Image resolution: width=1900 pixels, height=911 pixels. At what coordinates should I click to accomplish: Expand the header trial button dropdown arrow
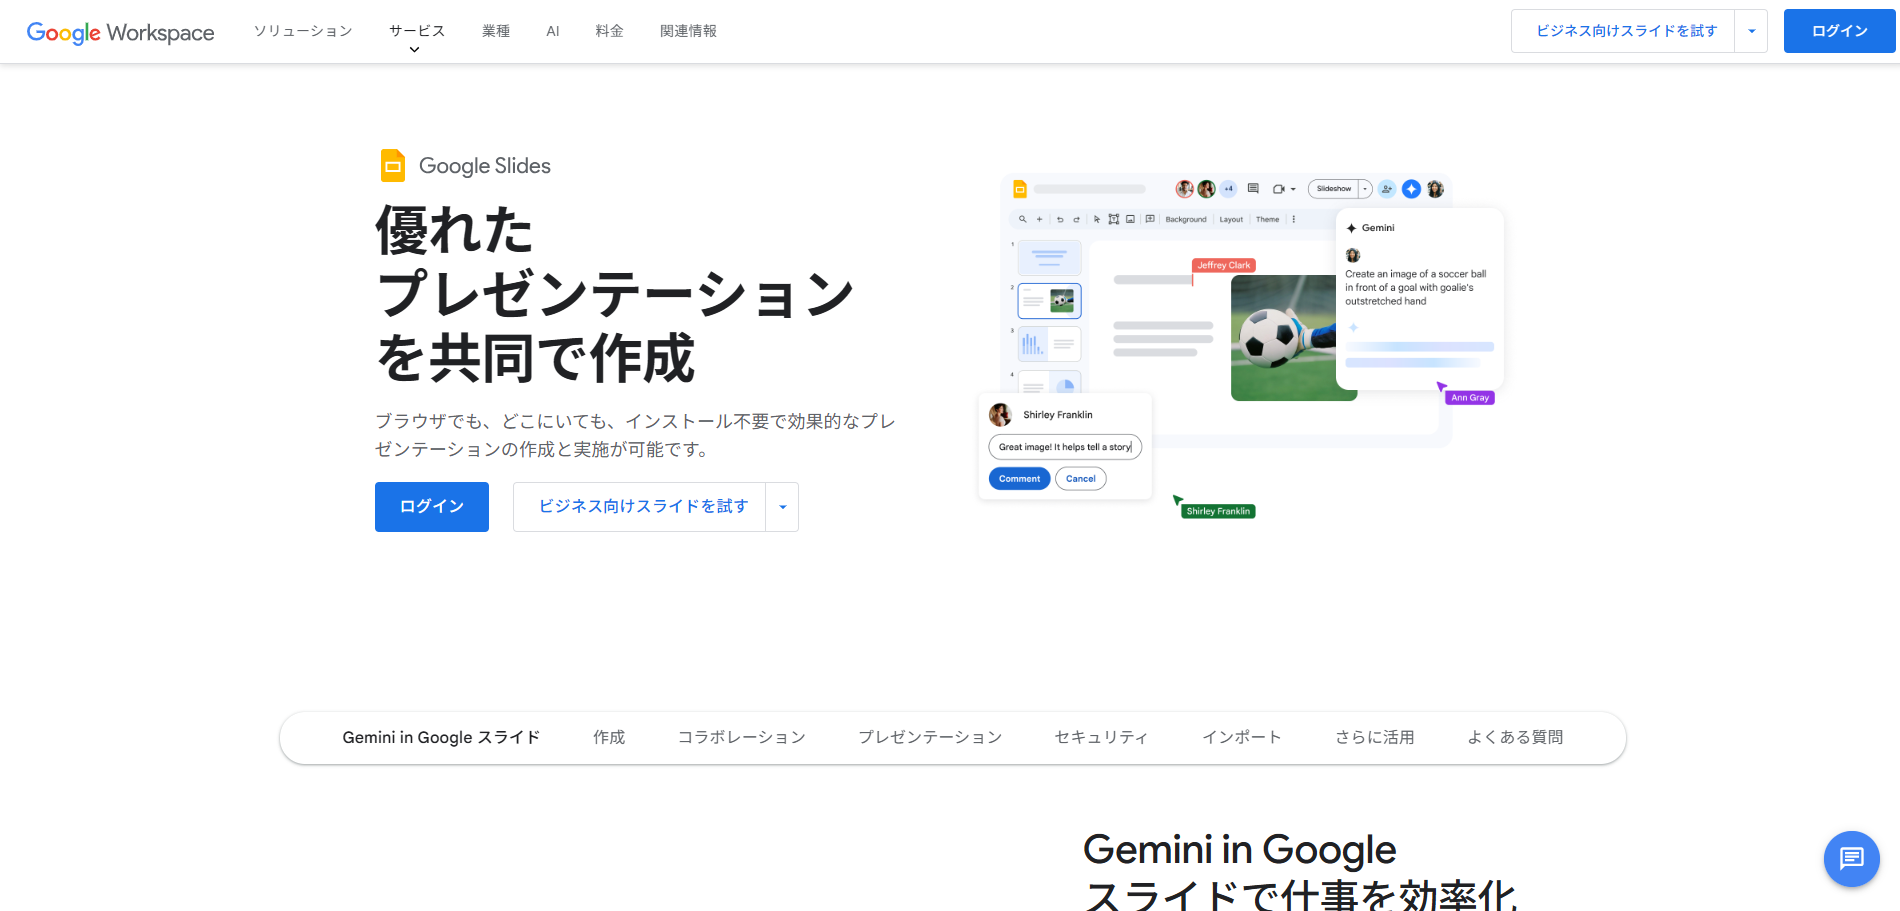click(x=1751, y=31)
